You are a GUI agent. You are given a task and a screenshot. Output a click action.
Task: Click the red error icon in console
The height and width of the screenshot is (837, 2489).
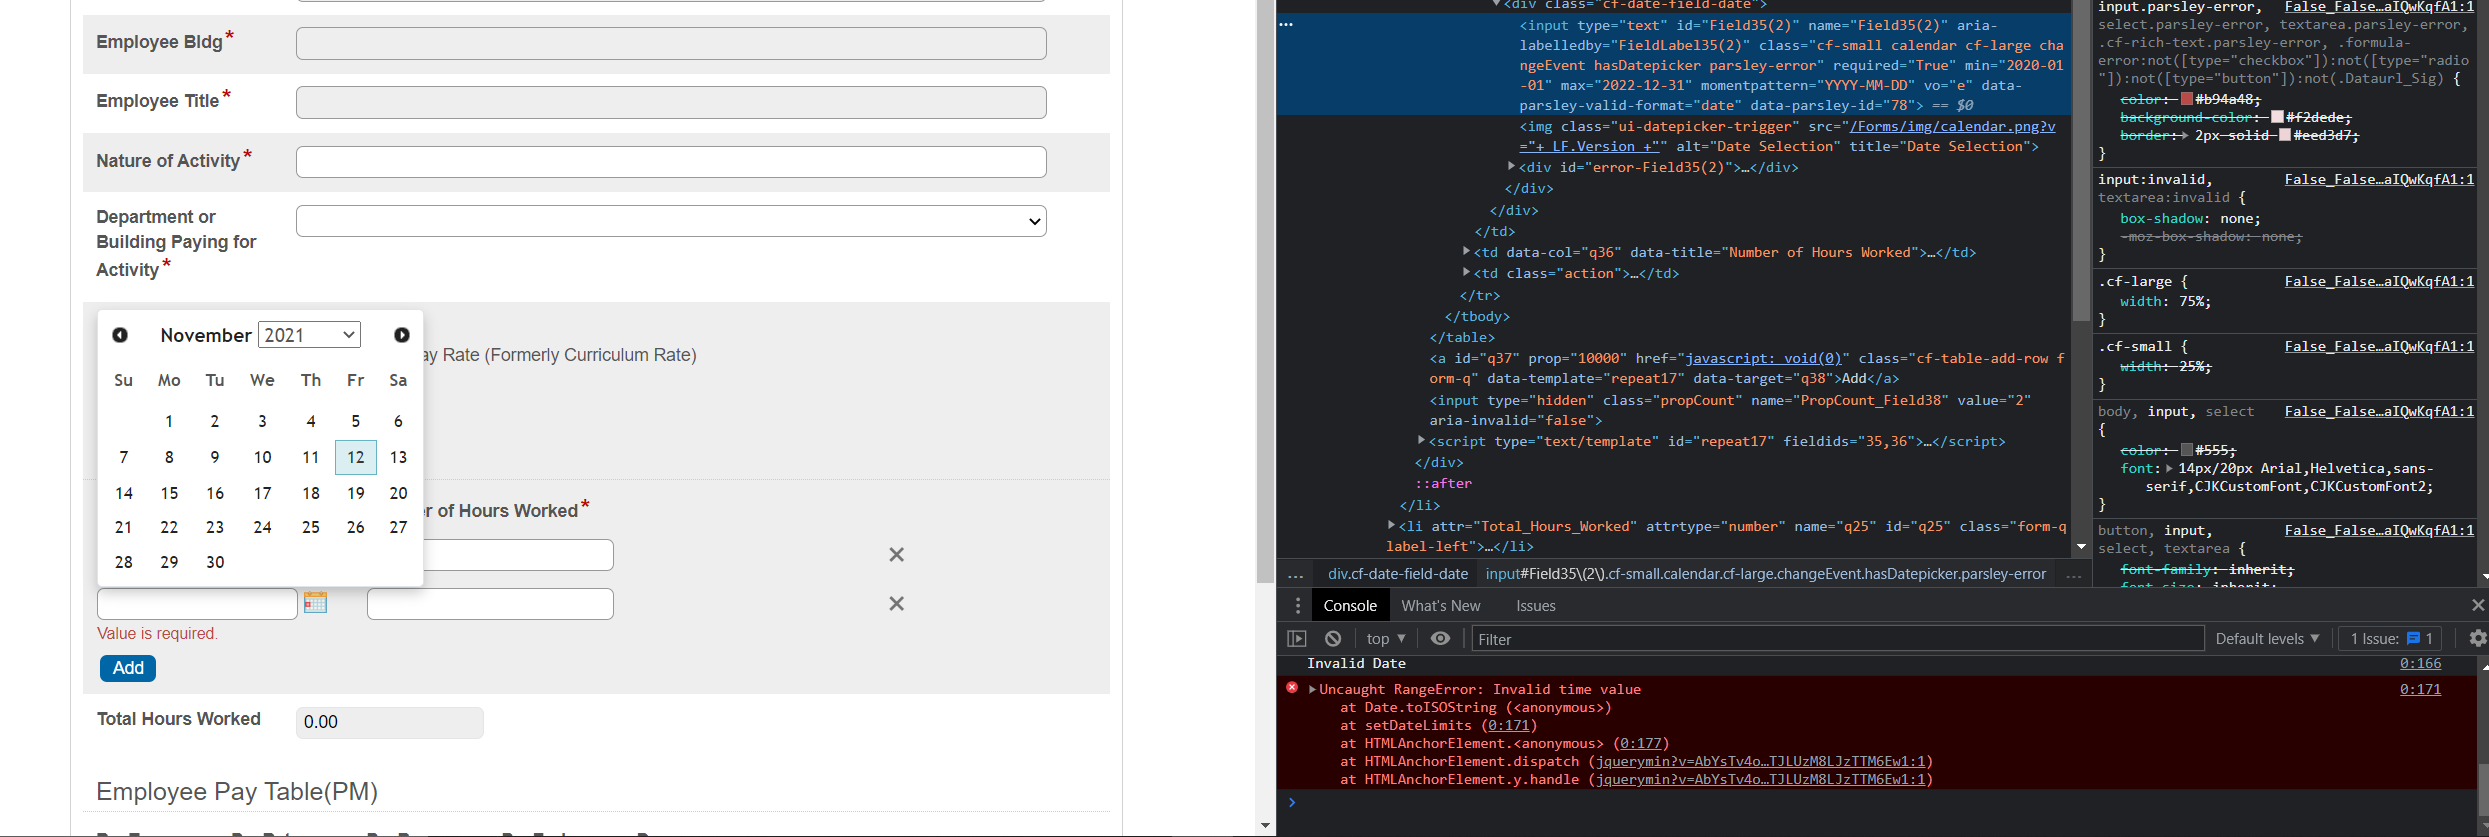1292,688
